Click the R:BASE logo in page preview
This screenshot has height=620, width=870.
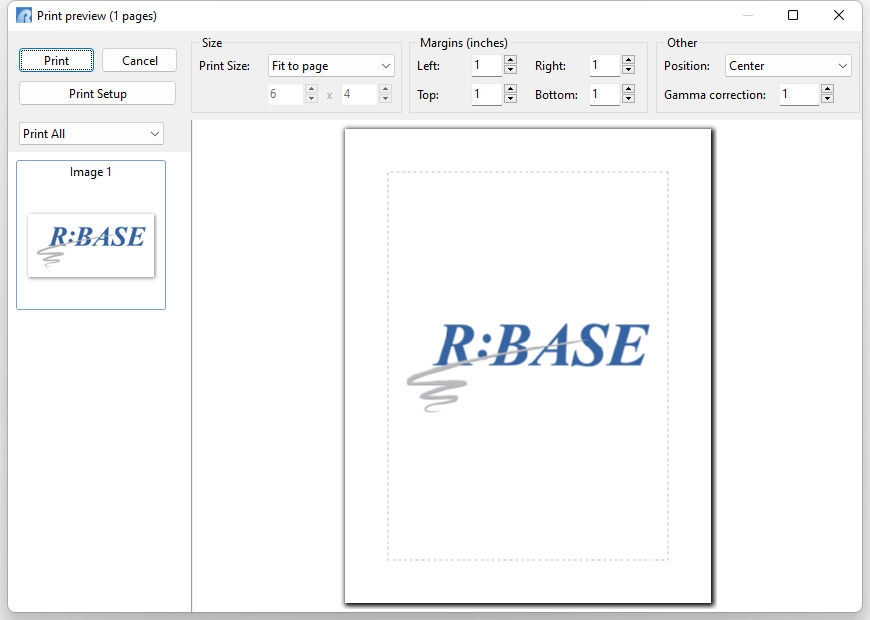tap(528, 366)
